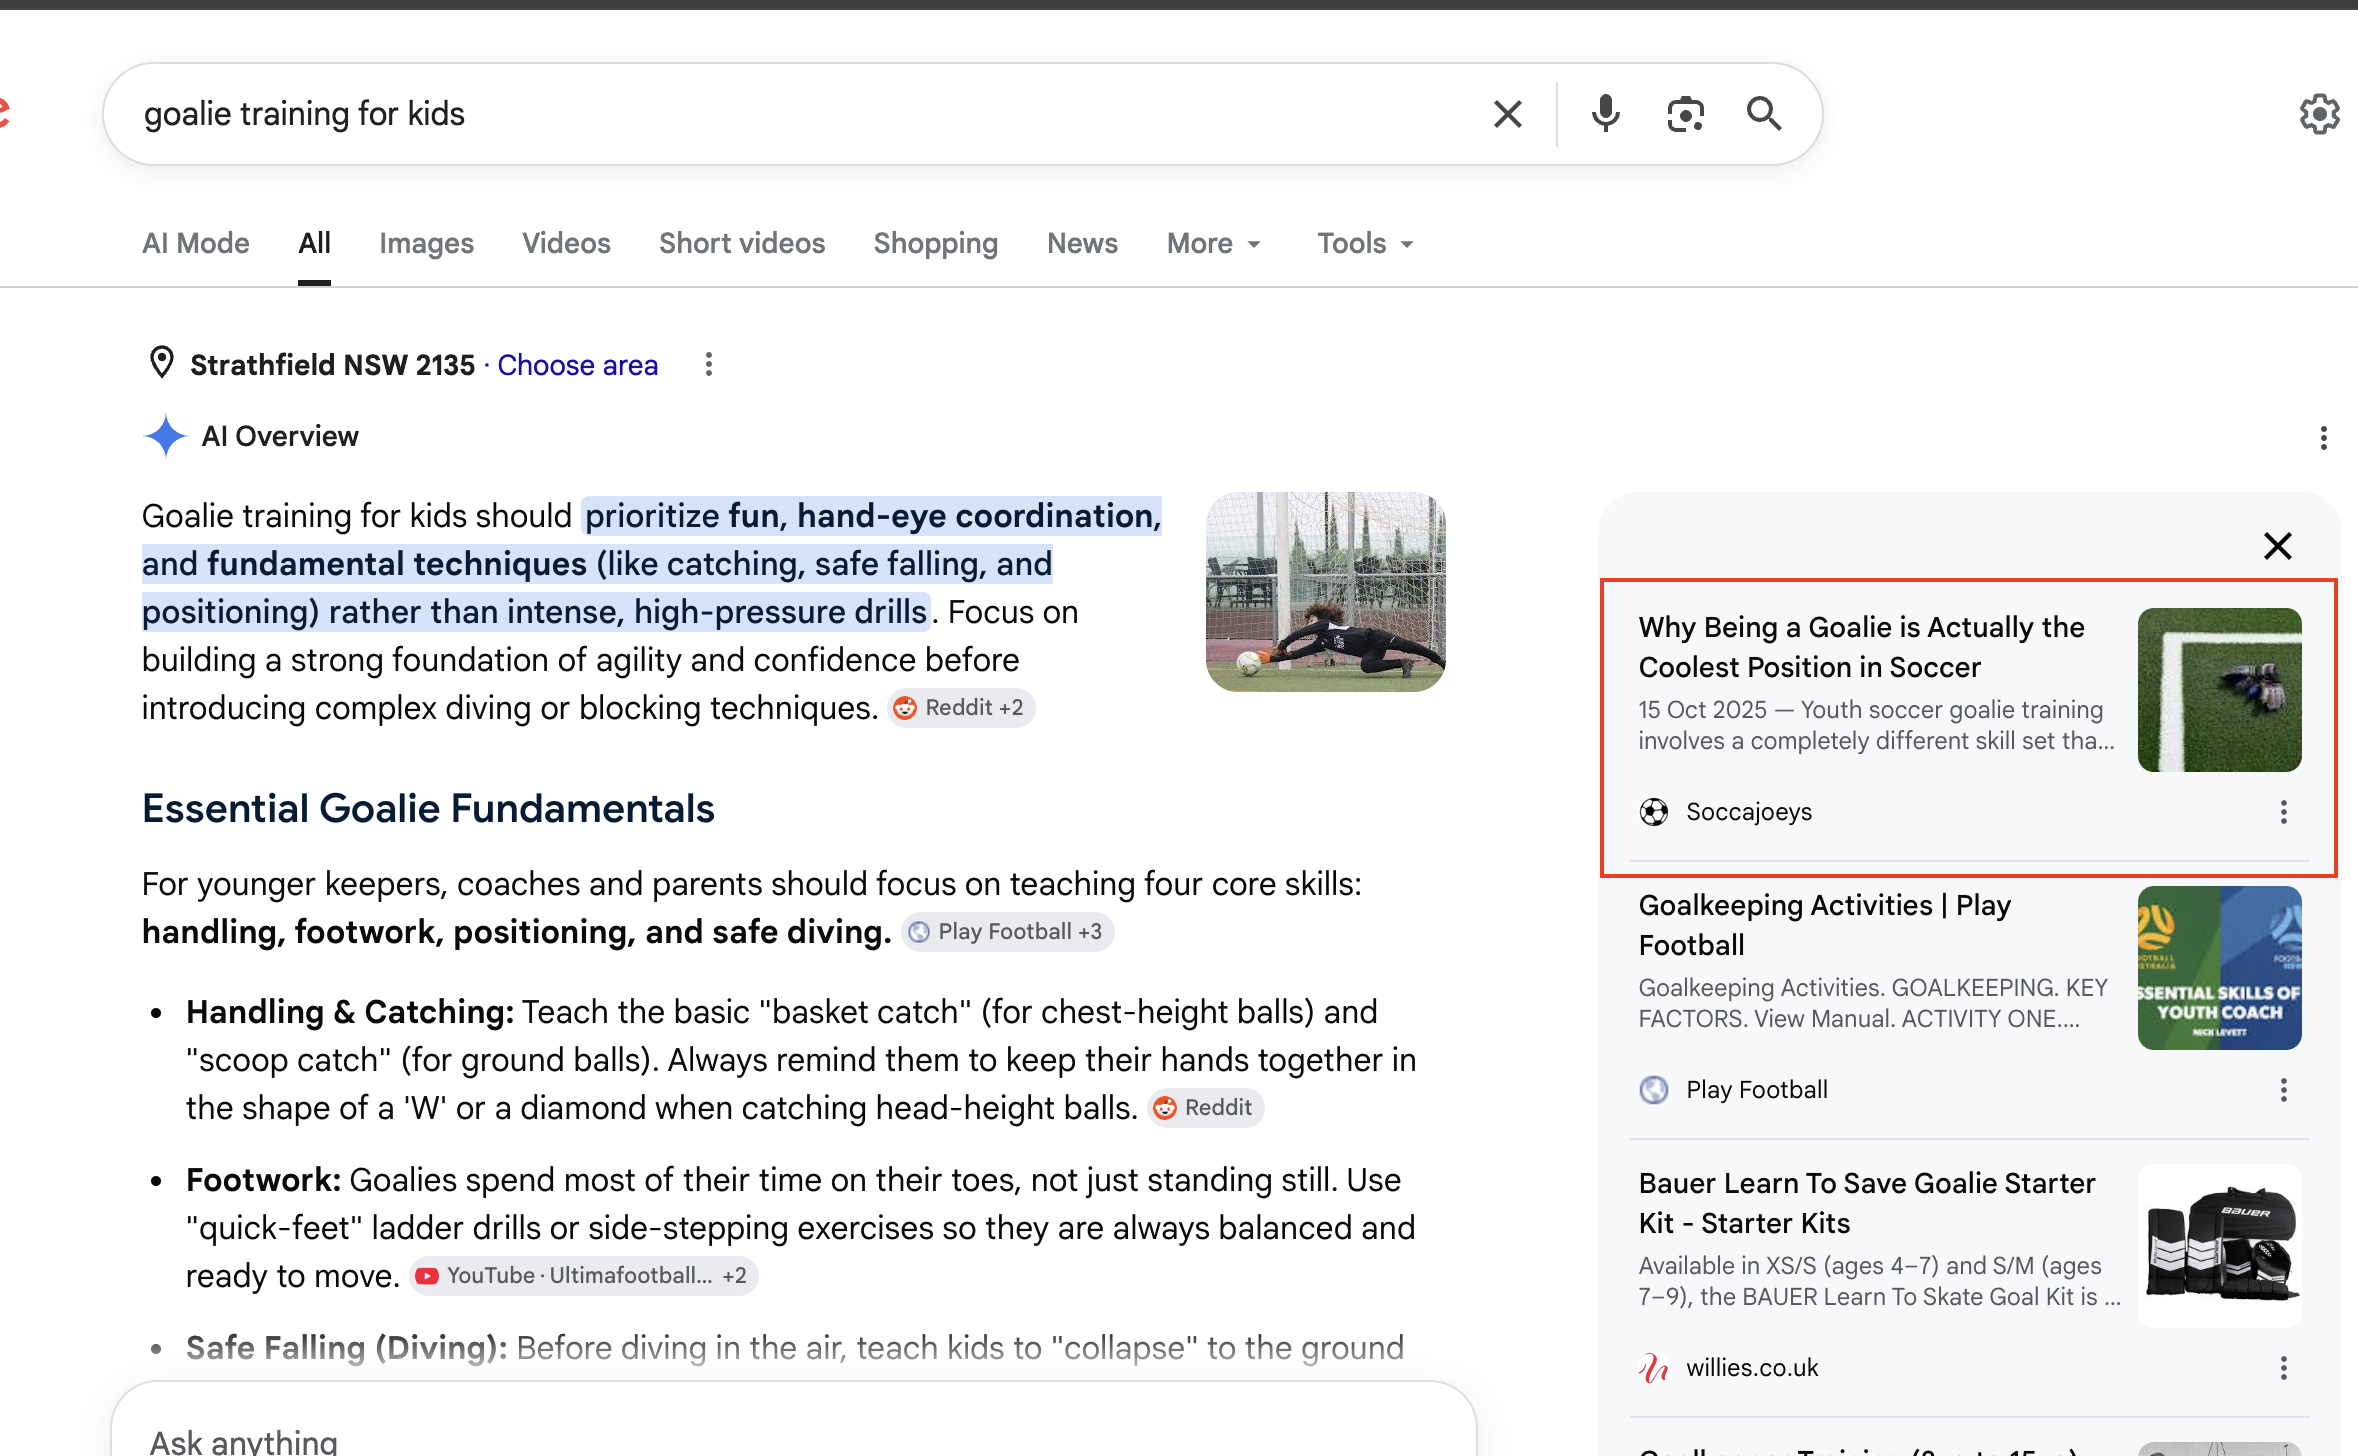This screenshot has width=2358, height=1456.
Task: Click the Bauer goalie kit product thumbnail
Action: (x=2219, y=1246)
